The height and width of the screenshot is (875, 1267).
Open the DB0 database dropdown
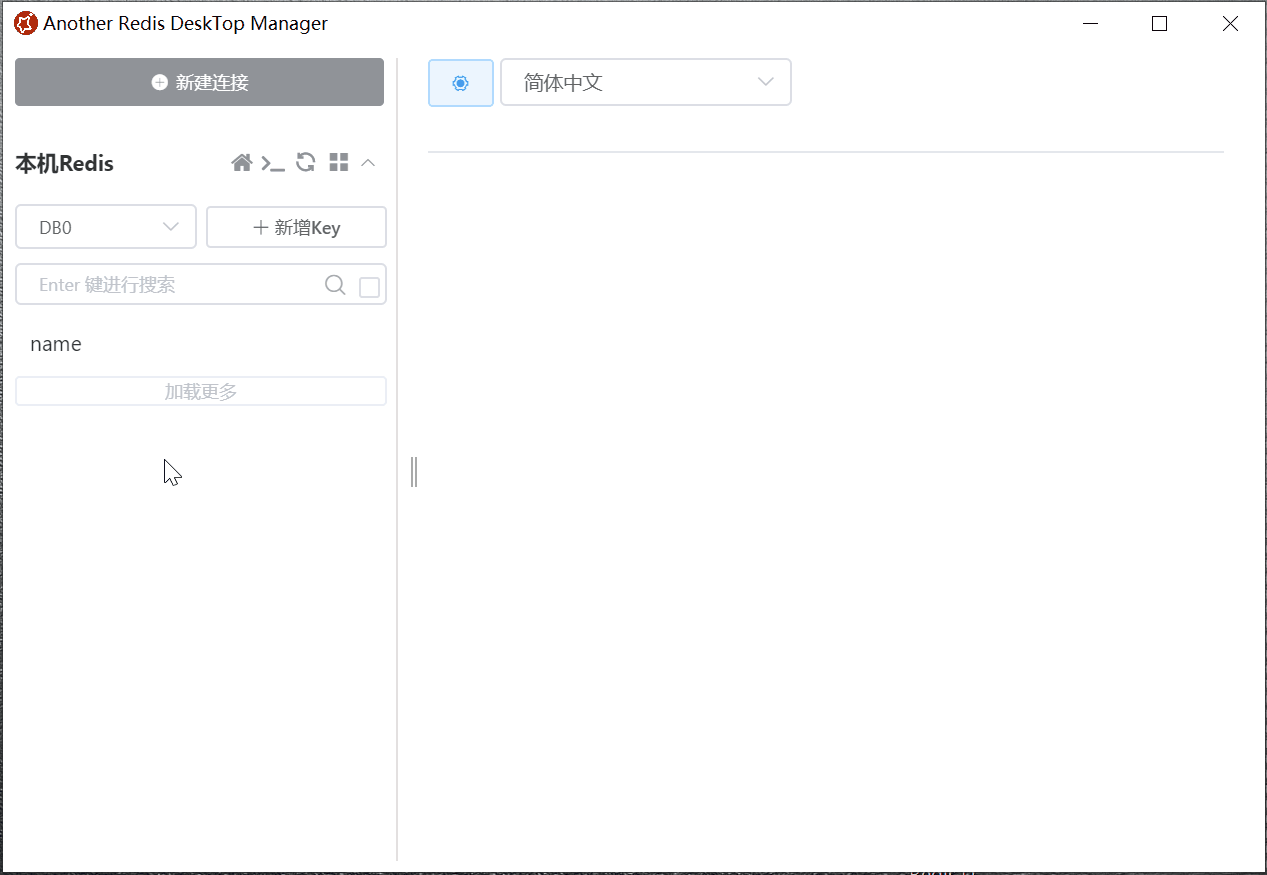[106, 227]
